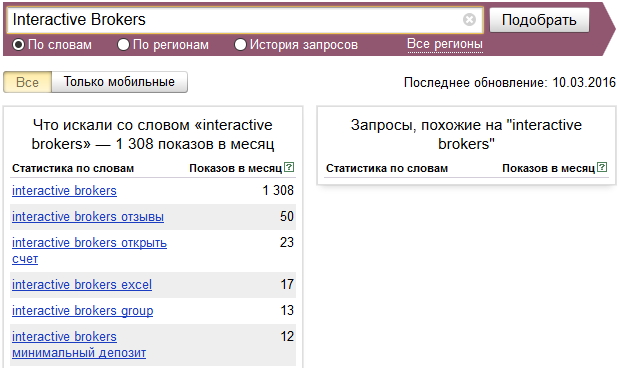Click the '17' impressions value
The image size is (619, 368).
point(287,284)
